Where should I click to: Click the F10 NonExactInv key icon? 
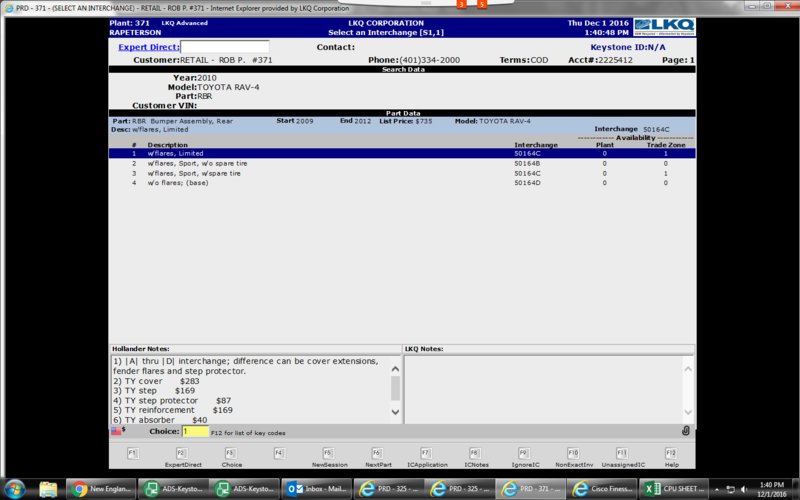(x=573, y=453)
